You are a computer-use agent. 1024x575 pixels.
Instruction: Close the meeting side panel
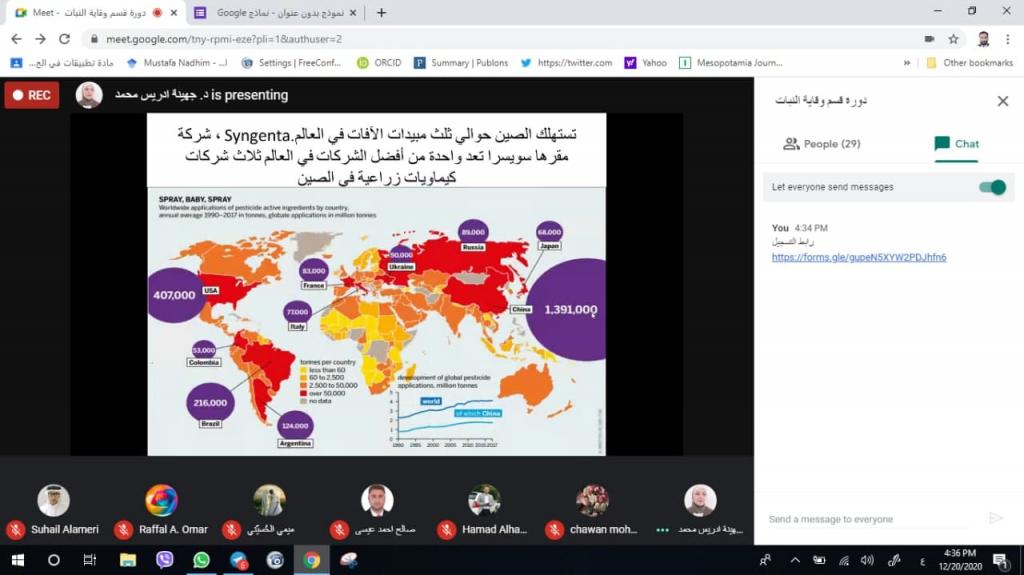pos(1002,101)
